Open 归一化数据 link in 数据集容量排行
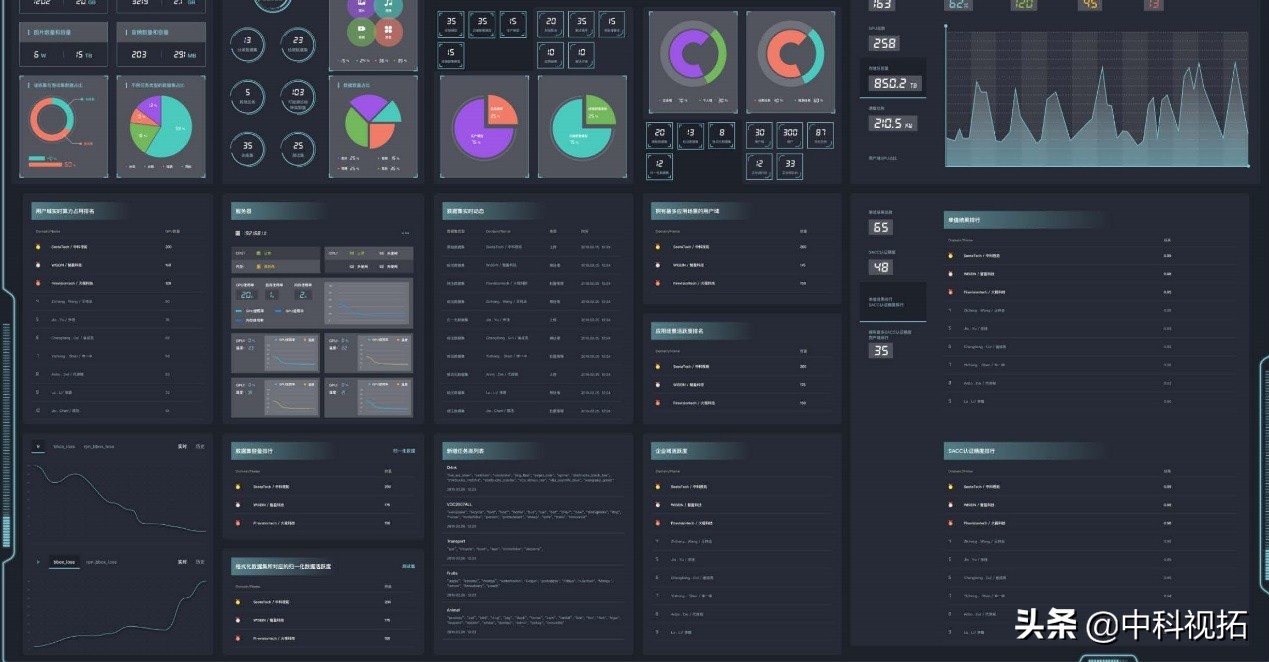Viewport: 1269px width, 662px height. (404, 451)
